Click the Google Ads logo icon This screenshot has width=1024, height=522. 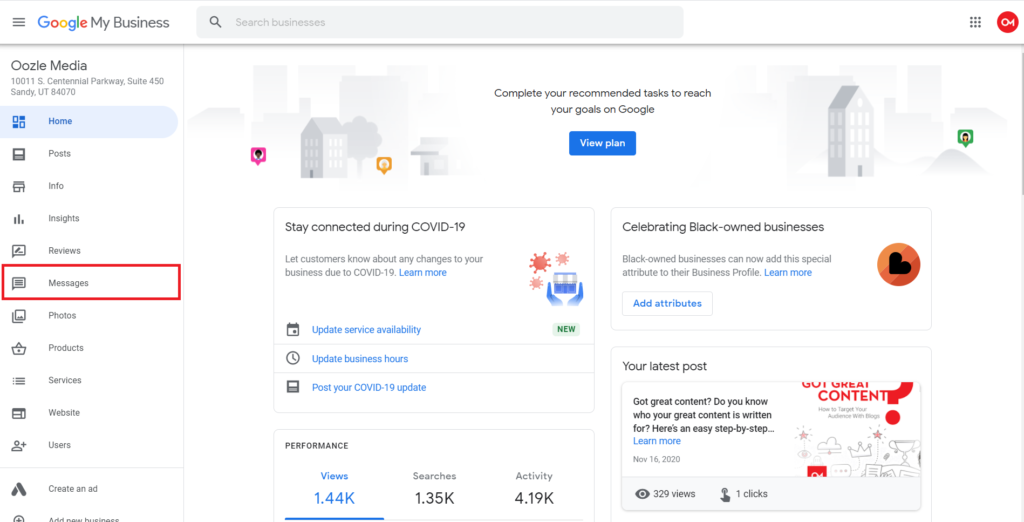tap(19, 489)
